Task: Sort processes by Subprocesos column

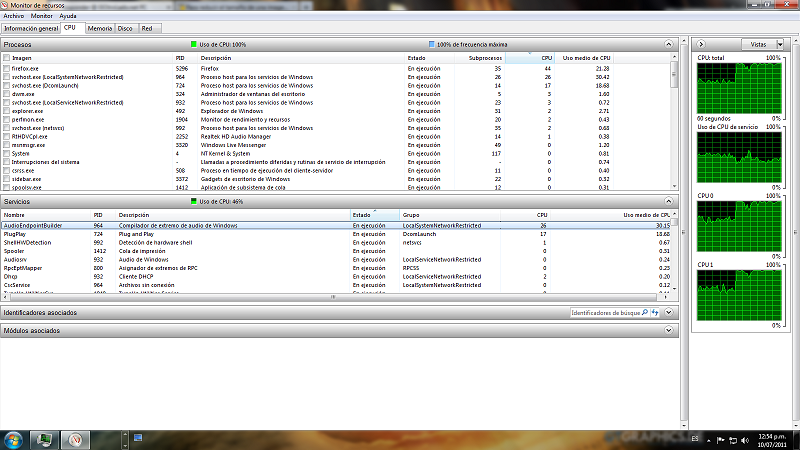Action: click(x=479, y=58)
